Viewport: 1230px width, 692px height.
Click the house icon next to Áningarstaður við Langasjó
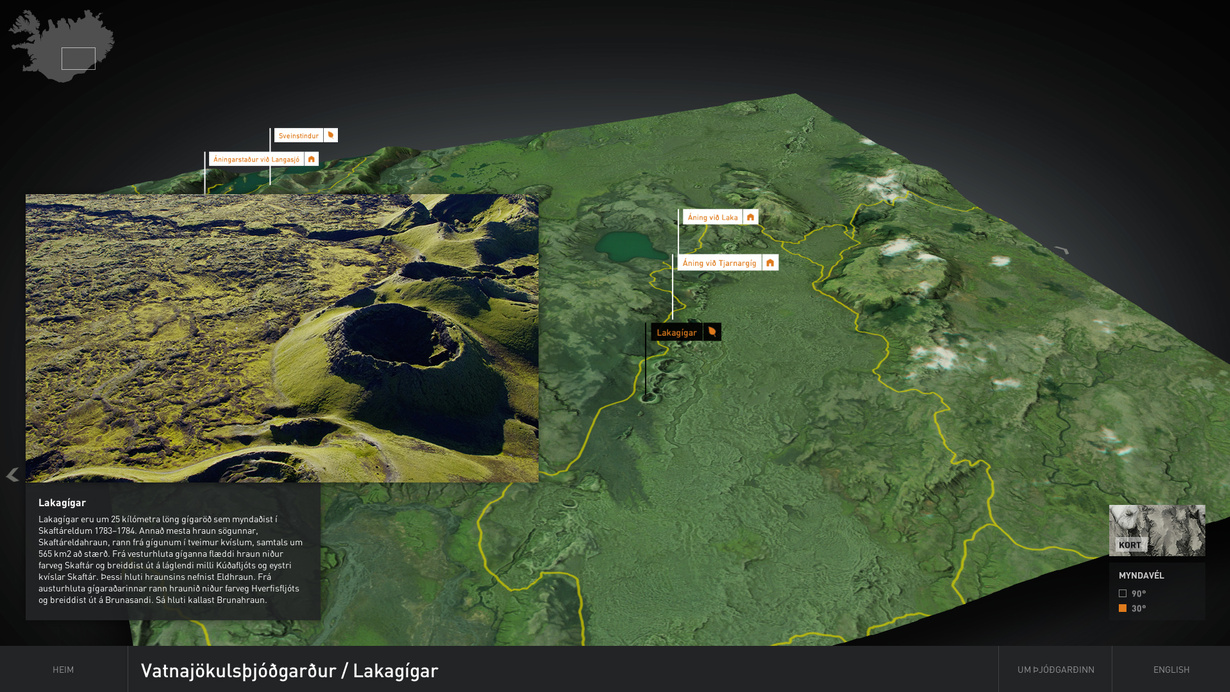click(x=311, y=159)
